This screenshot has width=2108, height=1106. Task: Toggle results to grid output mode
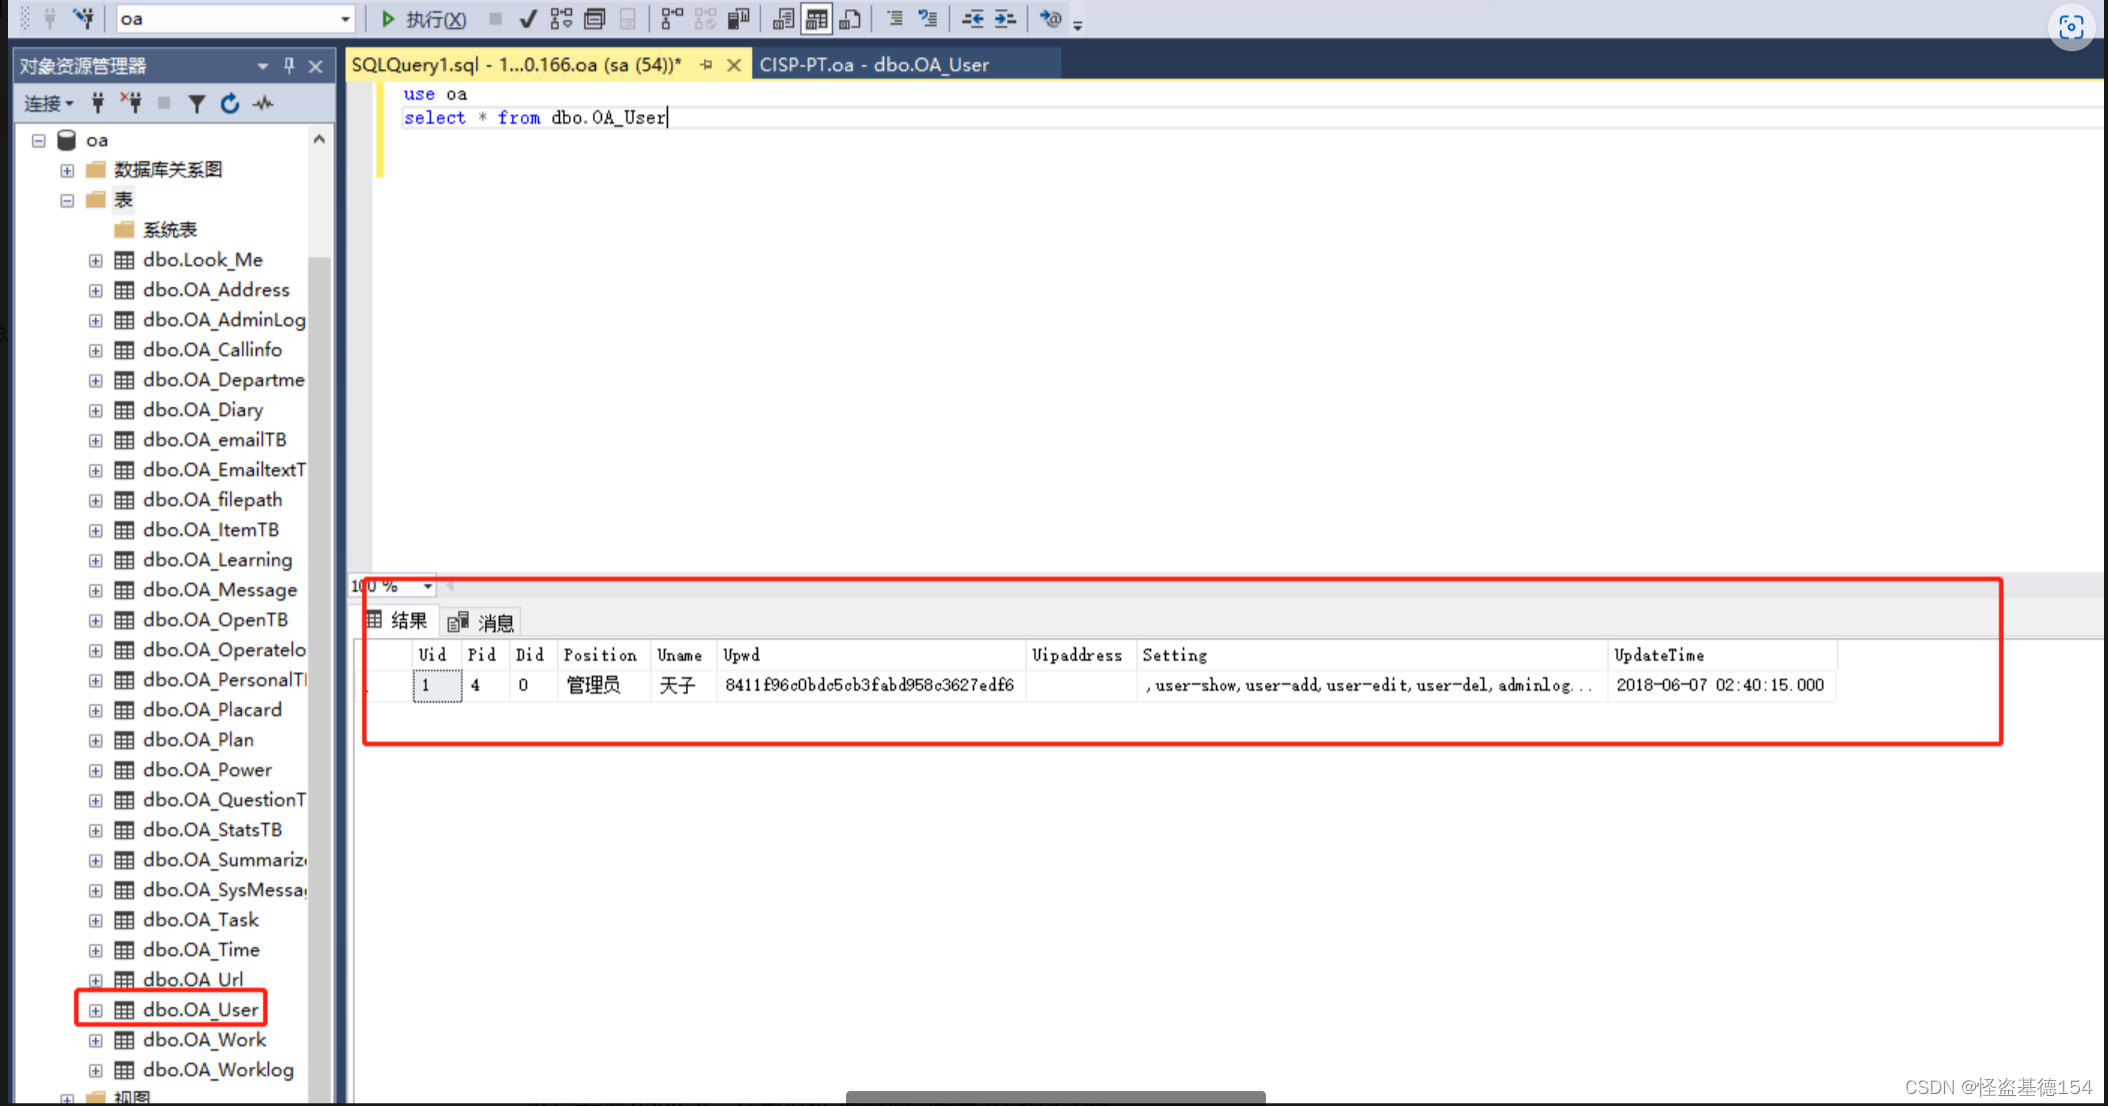click(817, 19)
